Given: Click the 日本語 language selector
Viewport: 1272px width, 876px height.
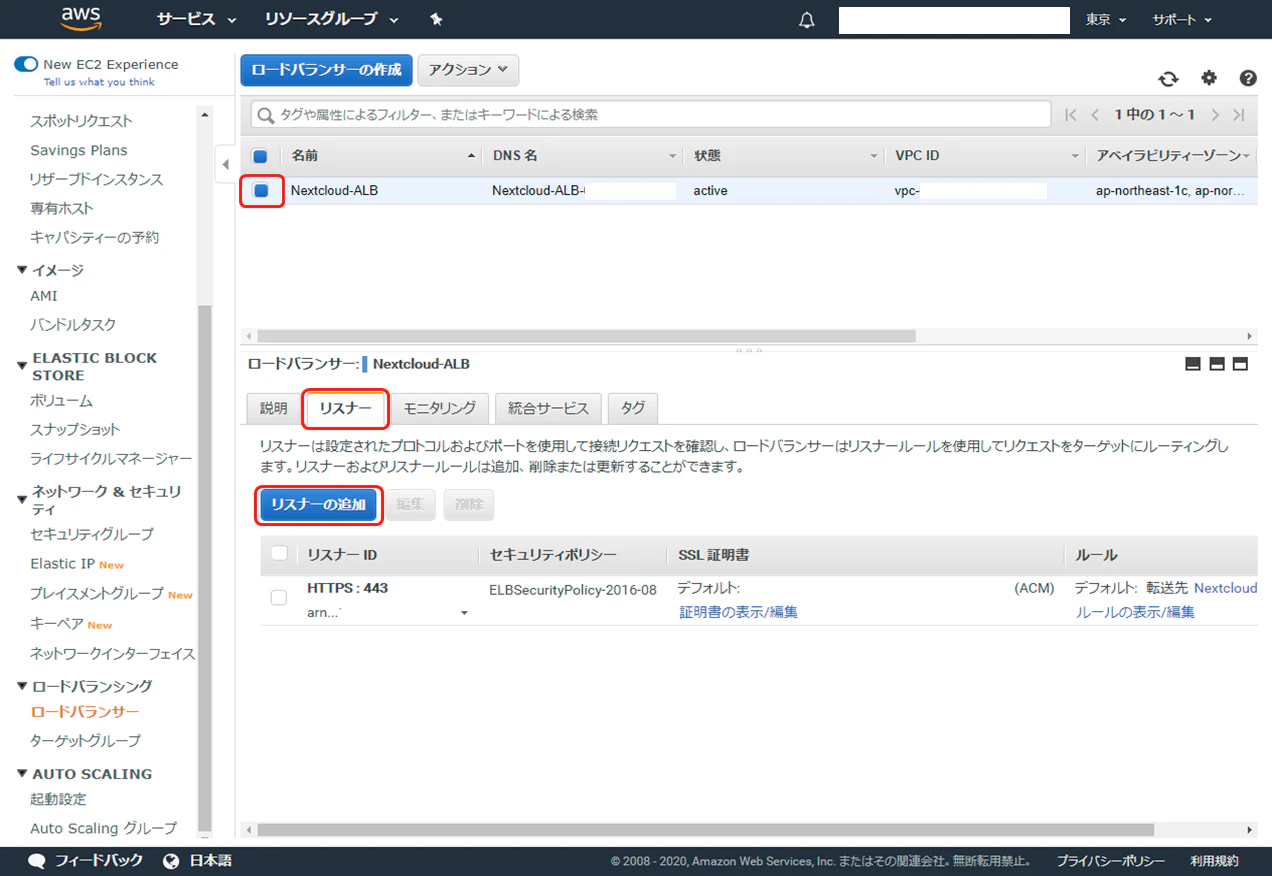Looking at the screenshot, I should coord(210,861).
